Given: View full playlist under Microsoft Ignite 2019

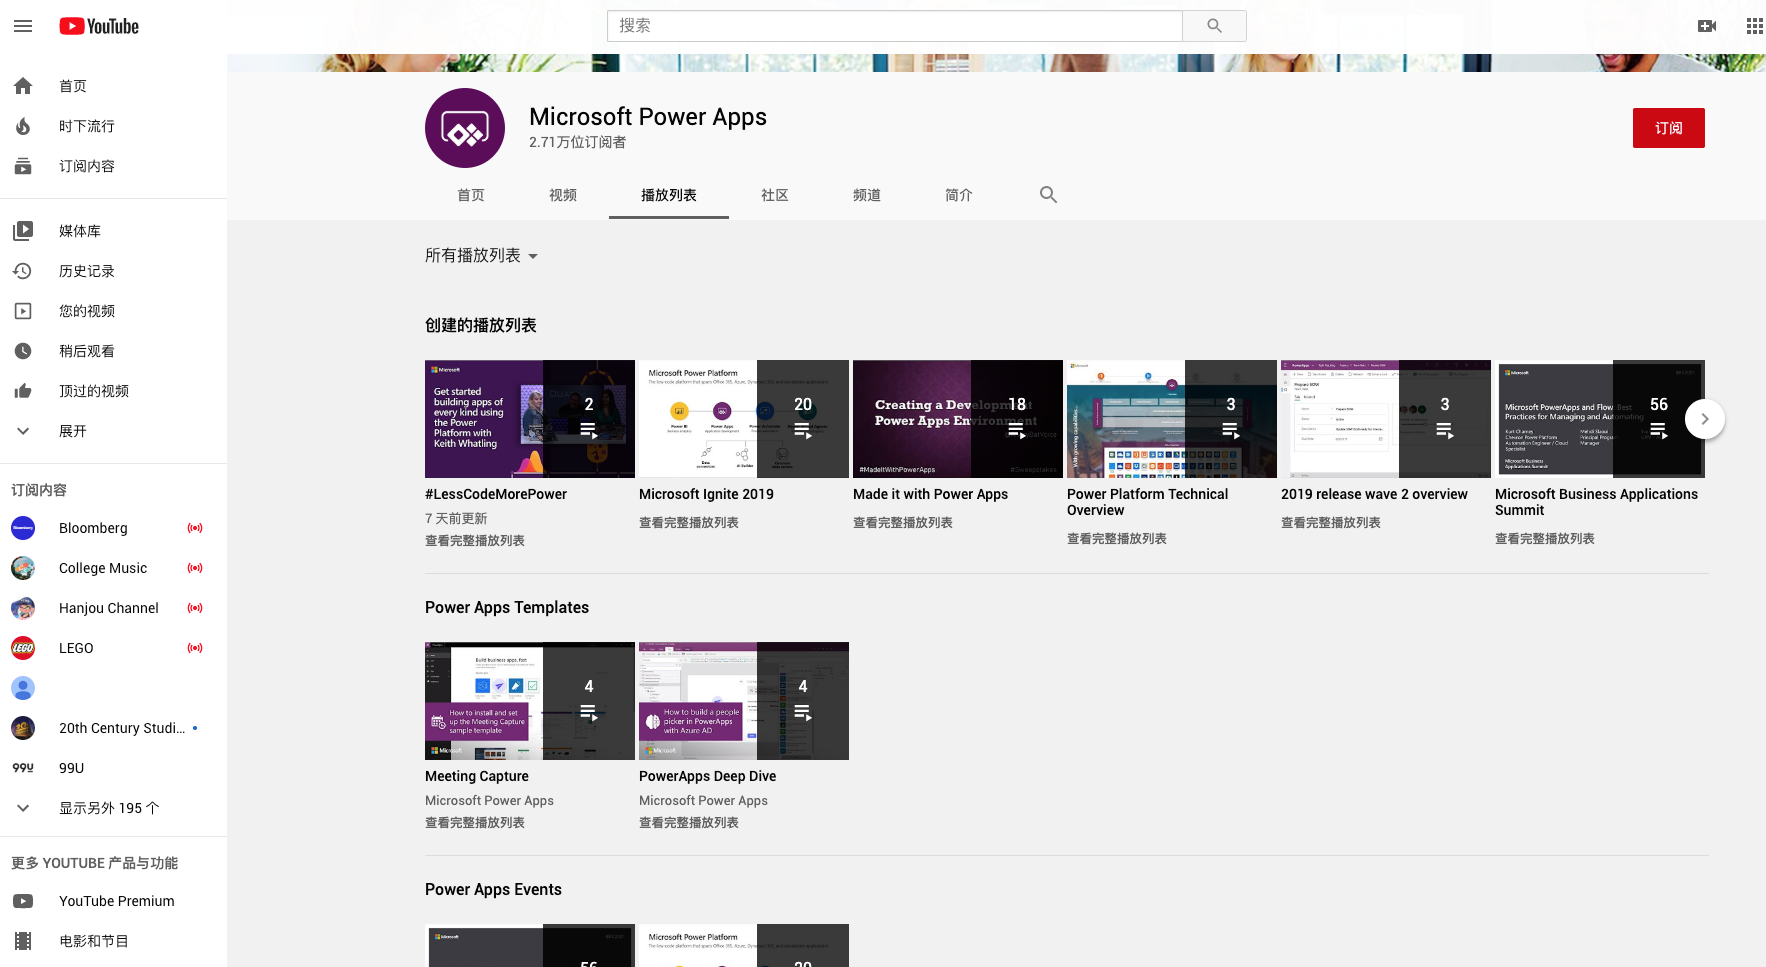Looking at the screenshot, I should [x=689, y=523].
